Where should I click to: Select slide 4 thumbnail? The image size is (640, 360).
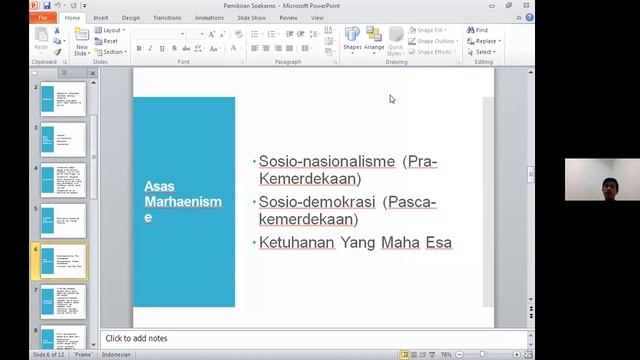click(63, 180)
